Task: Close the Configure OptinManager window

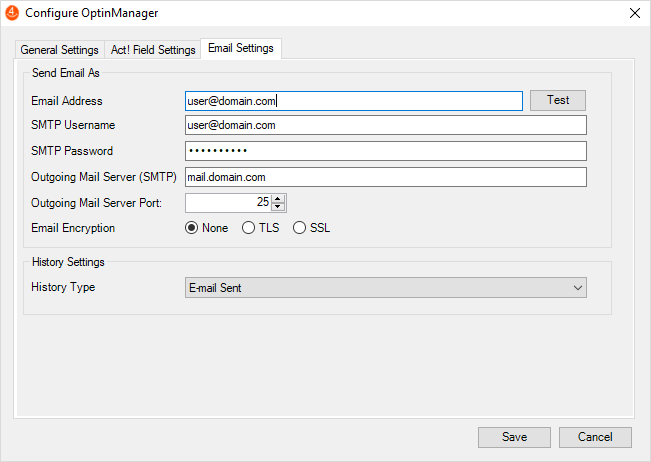Action: (634, 13)
